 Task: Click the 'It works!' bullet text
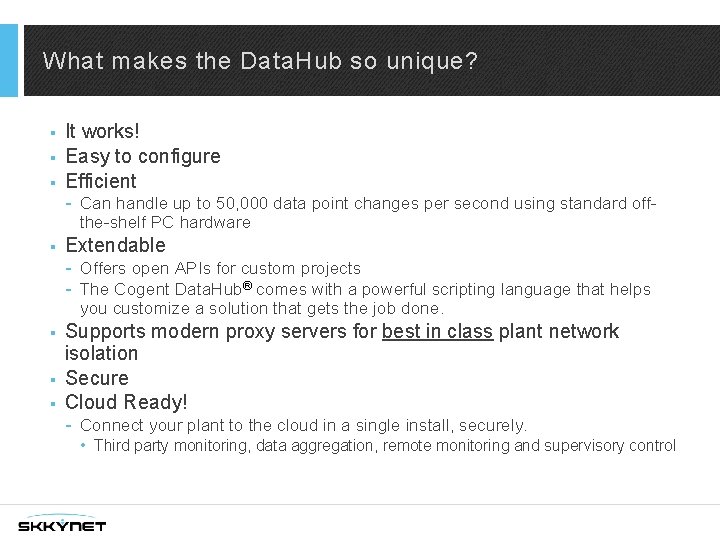[102, 131]
